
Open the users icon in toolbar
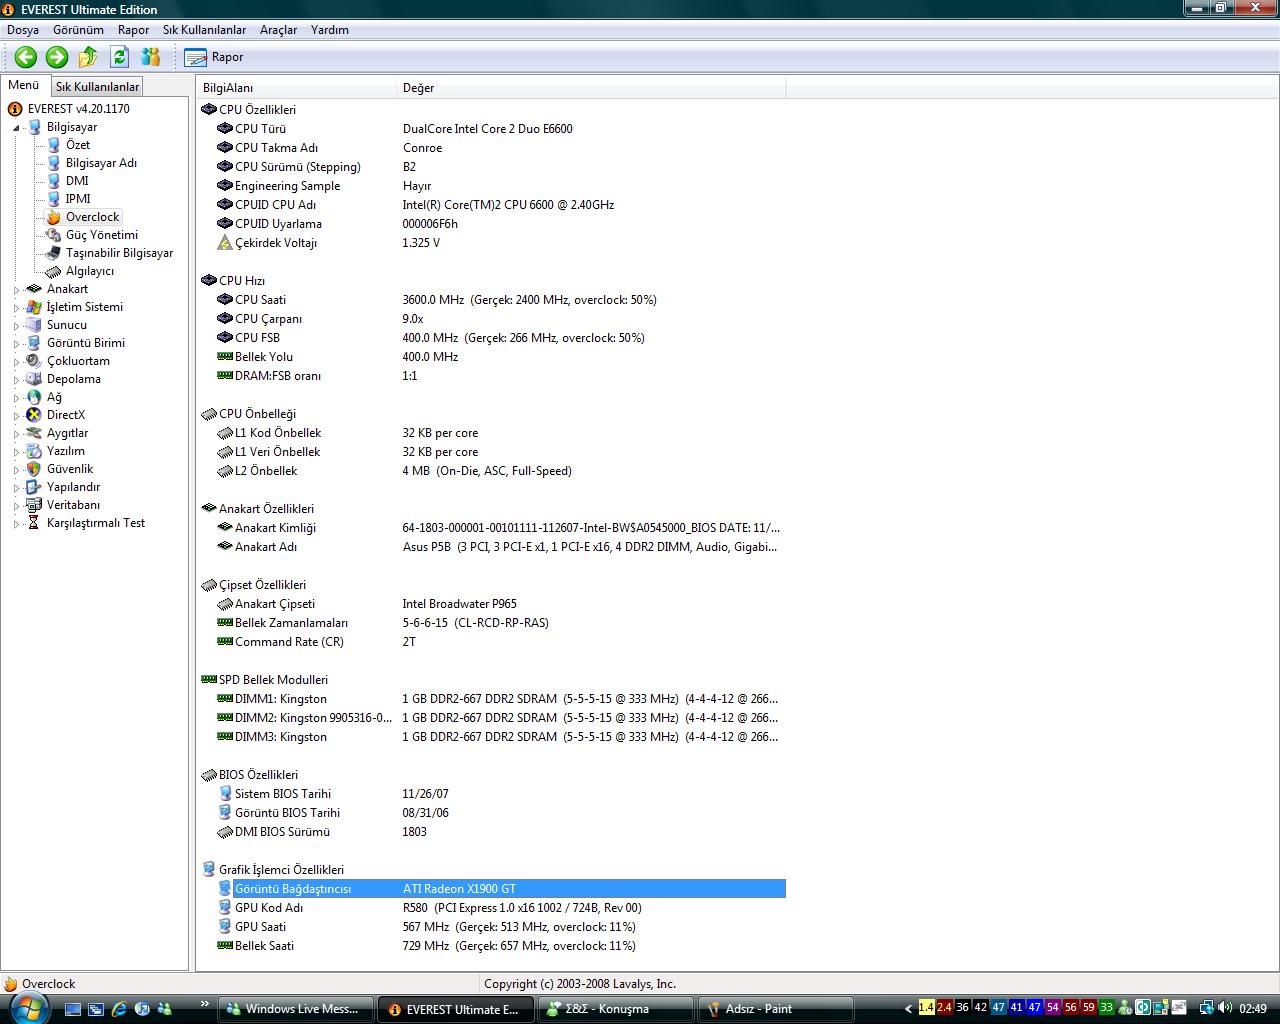click(151, 57)
